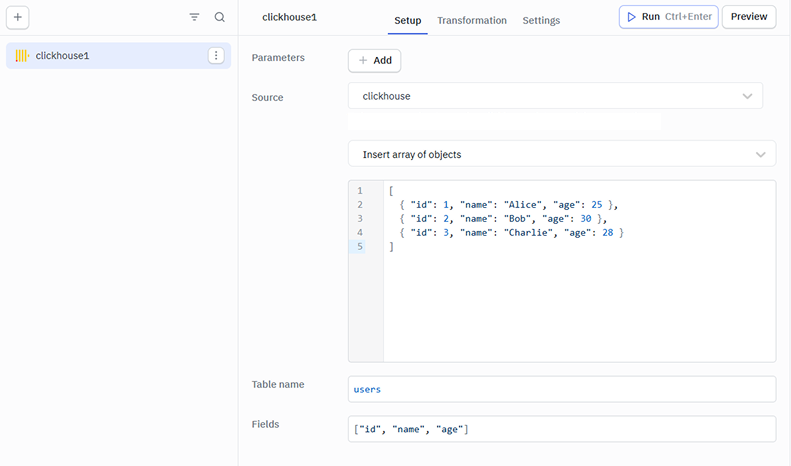The image size is (791, 466).
Task: Expand the Source clickhouse dropdown
Action: click(555, 96)
